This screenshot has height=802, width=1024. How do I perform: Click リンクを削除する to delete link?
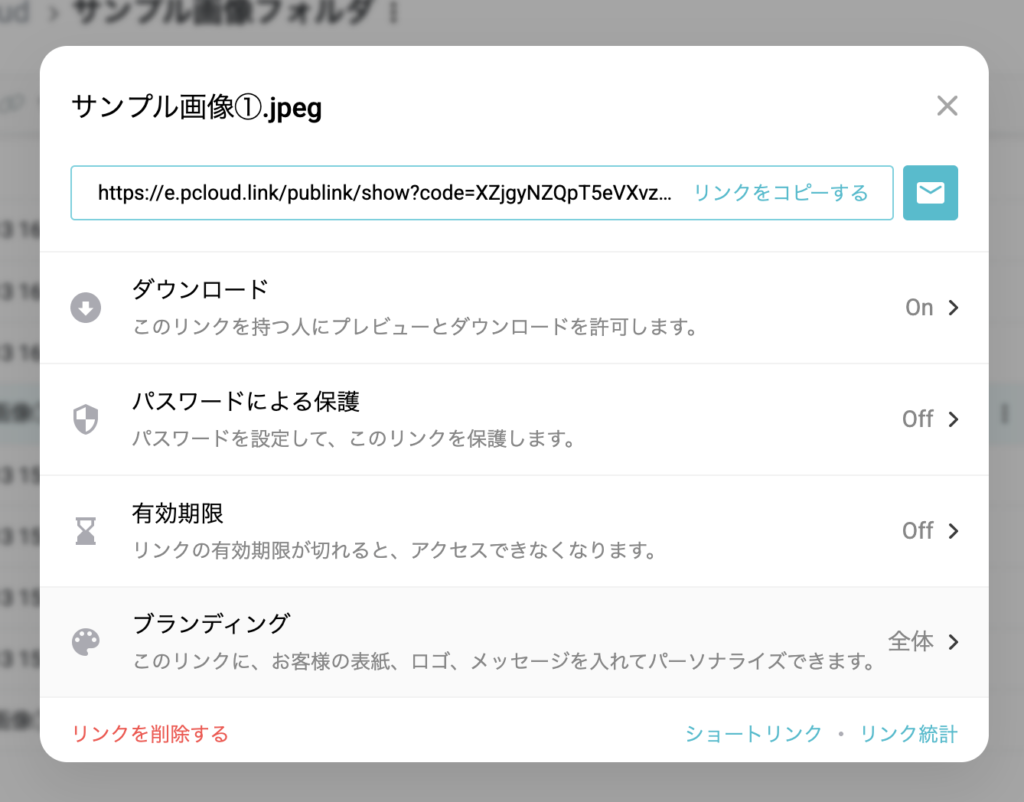(151, 733)
